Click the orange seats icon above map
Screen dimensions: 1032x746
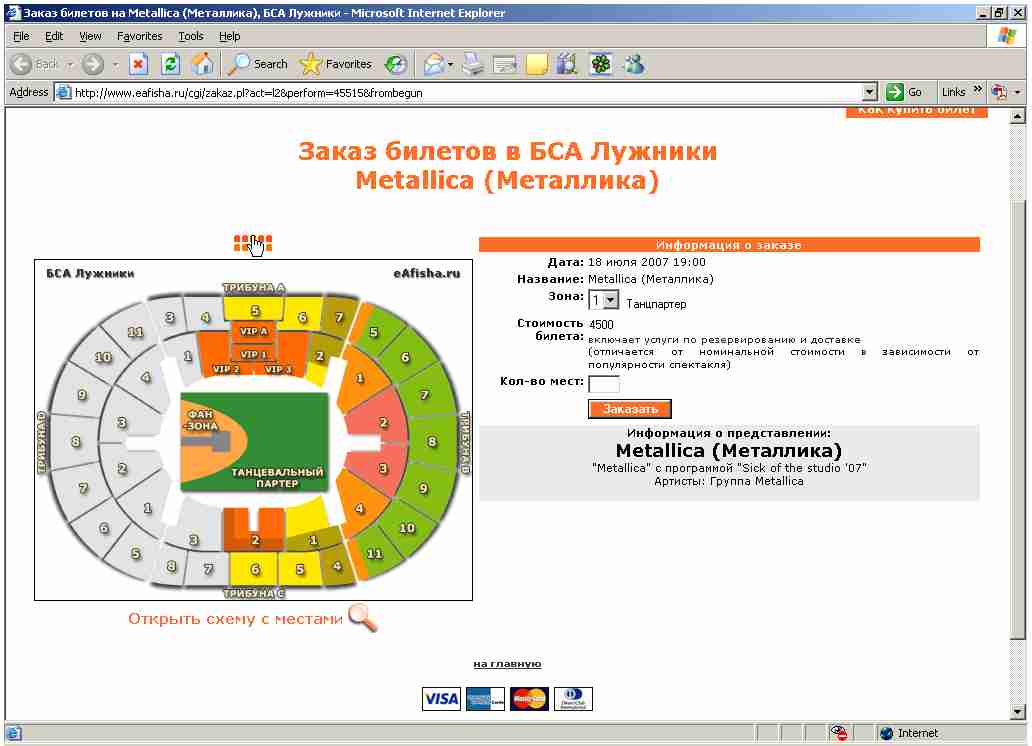point(253,243)
